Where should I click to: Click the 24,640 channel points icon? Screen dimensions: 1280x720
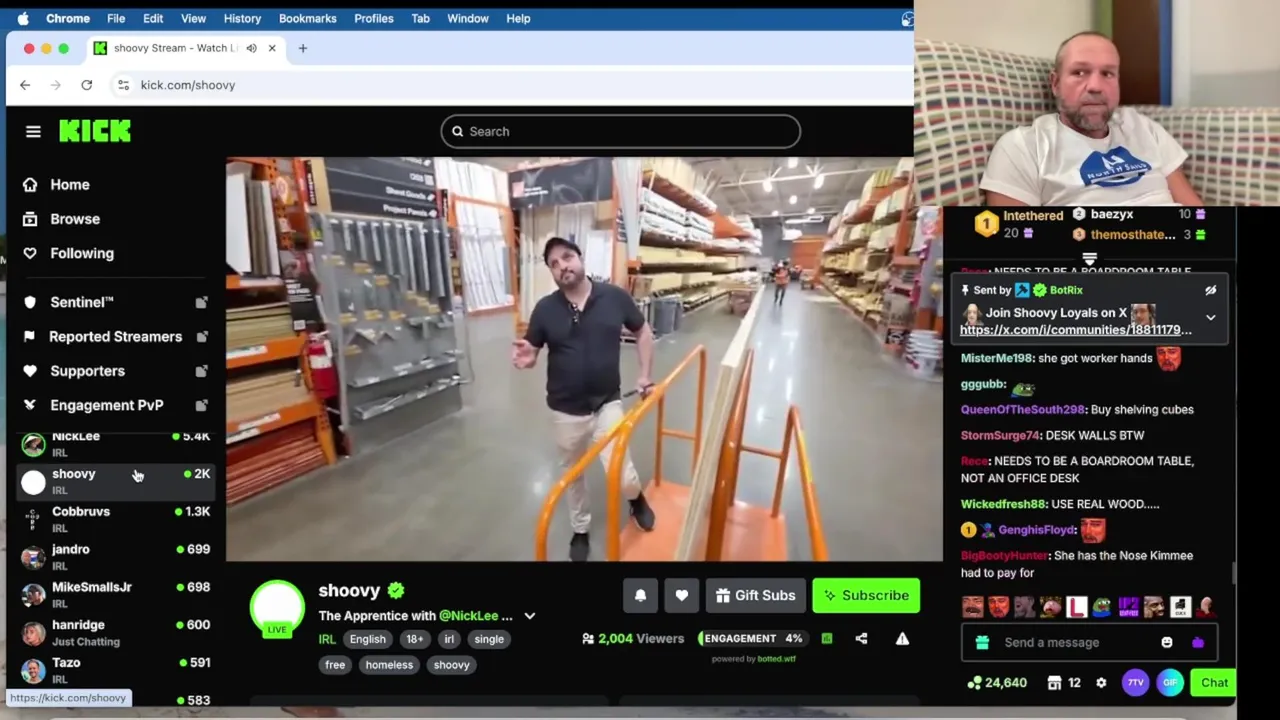click(x=997, y=683)
